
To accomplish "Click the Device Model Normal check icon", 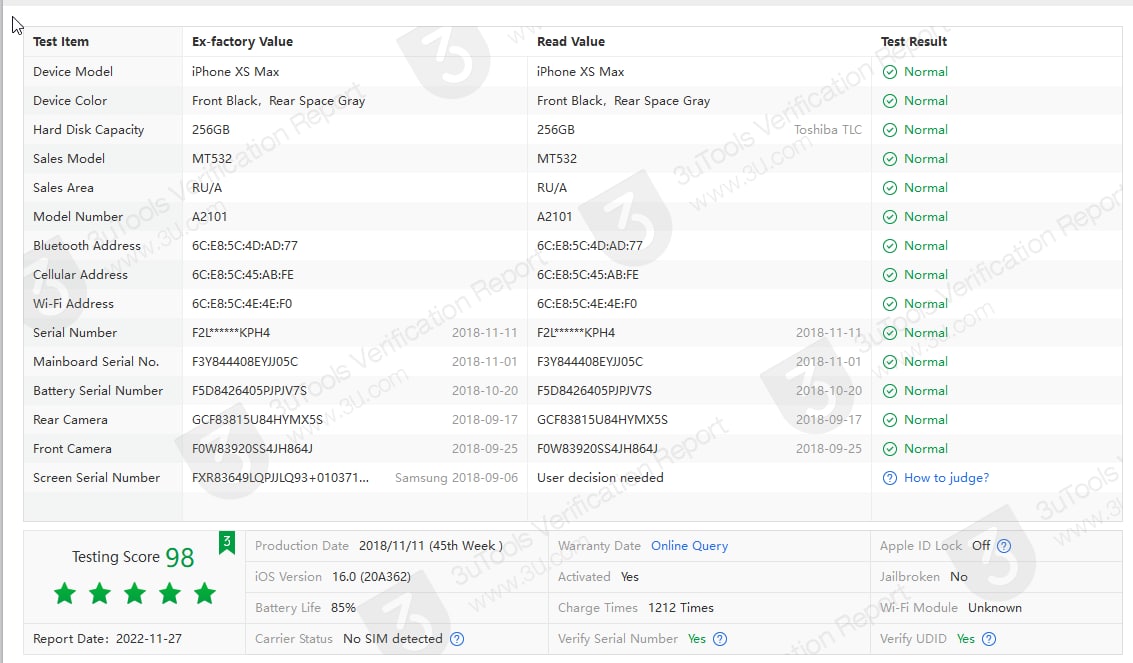I will click(890, 72).
